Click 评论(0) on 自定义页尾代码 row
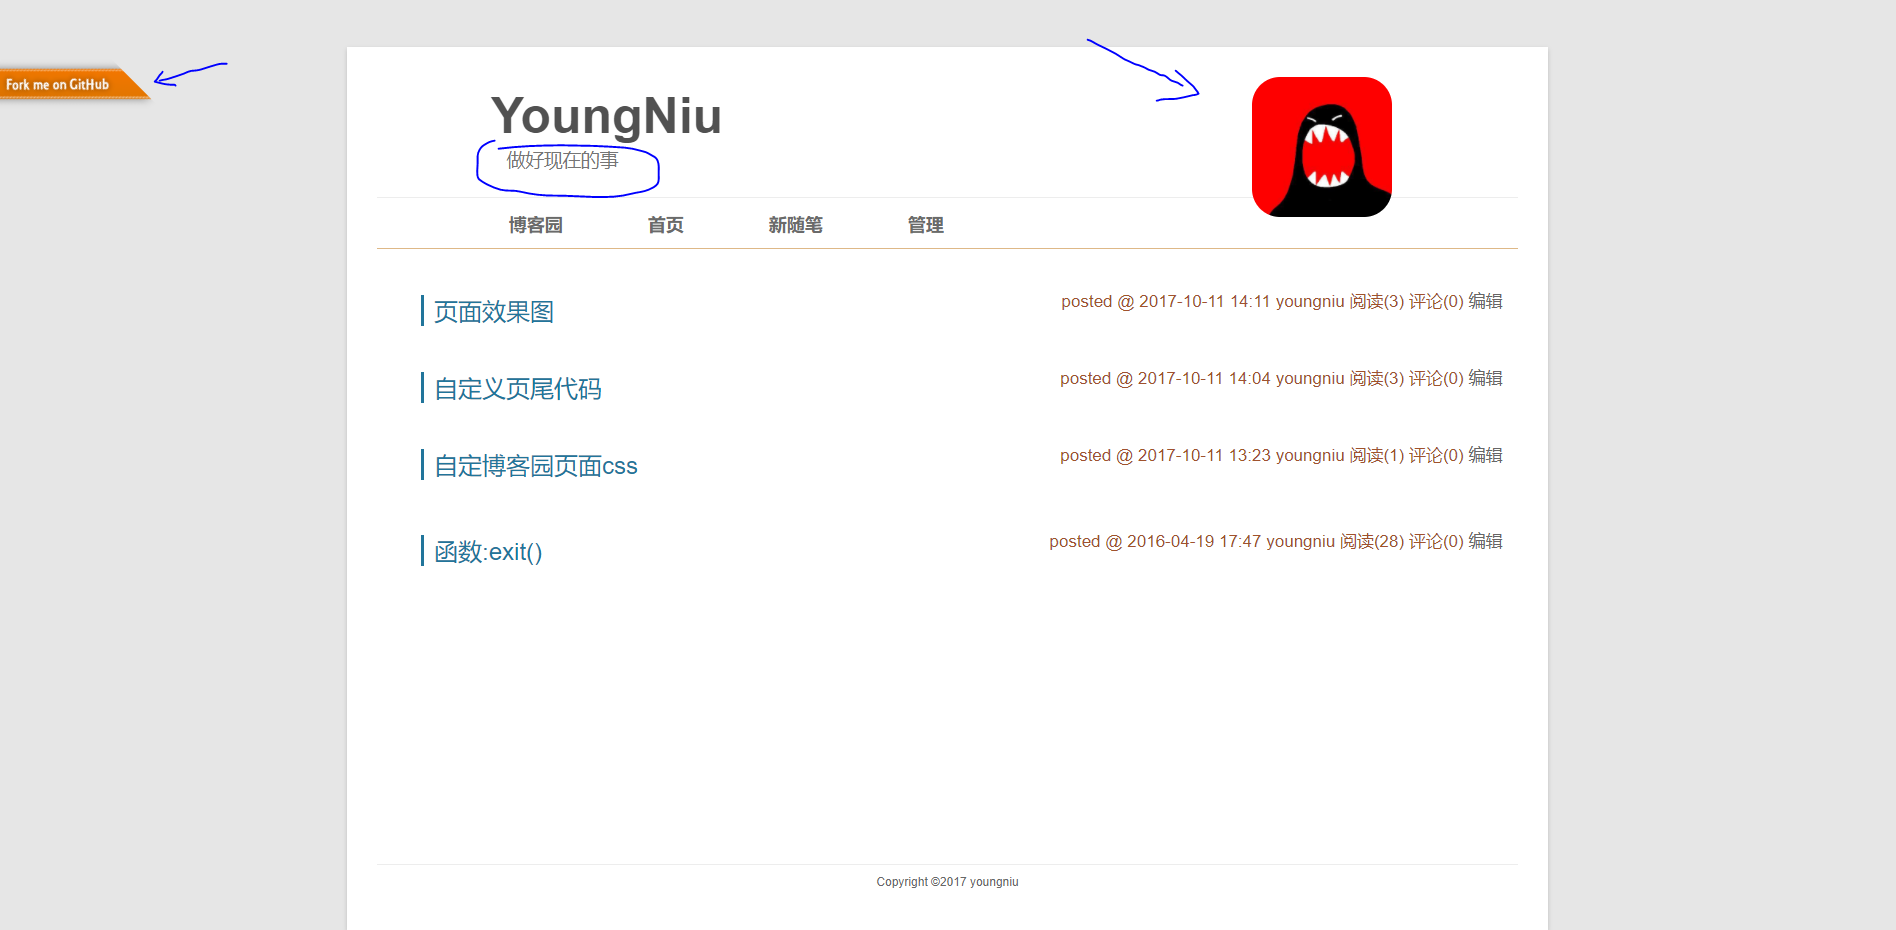Screen dimensions: 1896x930 (1436, 378)
